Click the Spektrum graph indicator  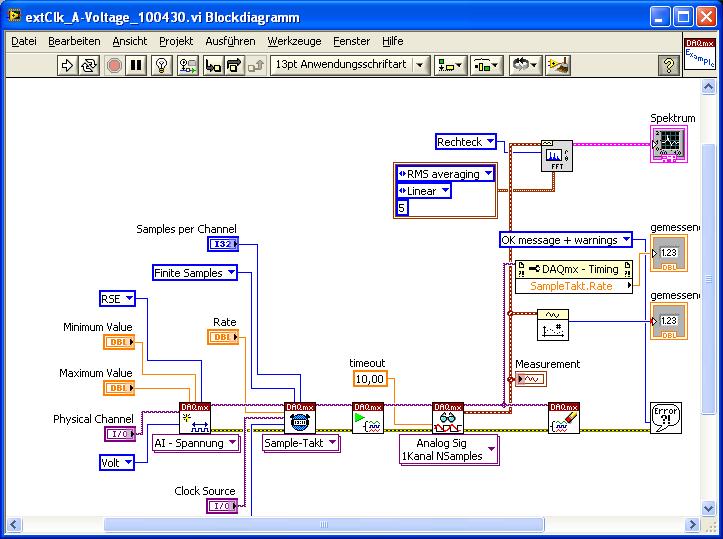point(670,143)
